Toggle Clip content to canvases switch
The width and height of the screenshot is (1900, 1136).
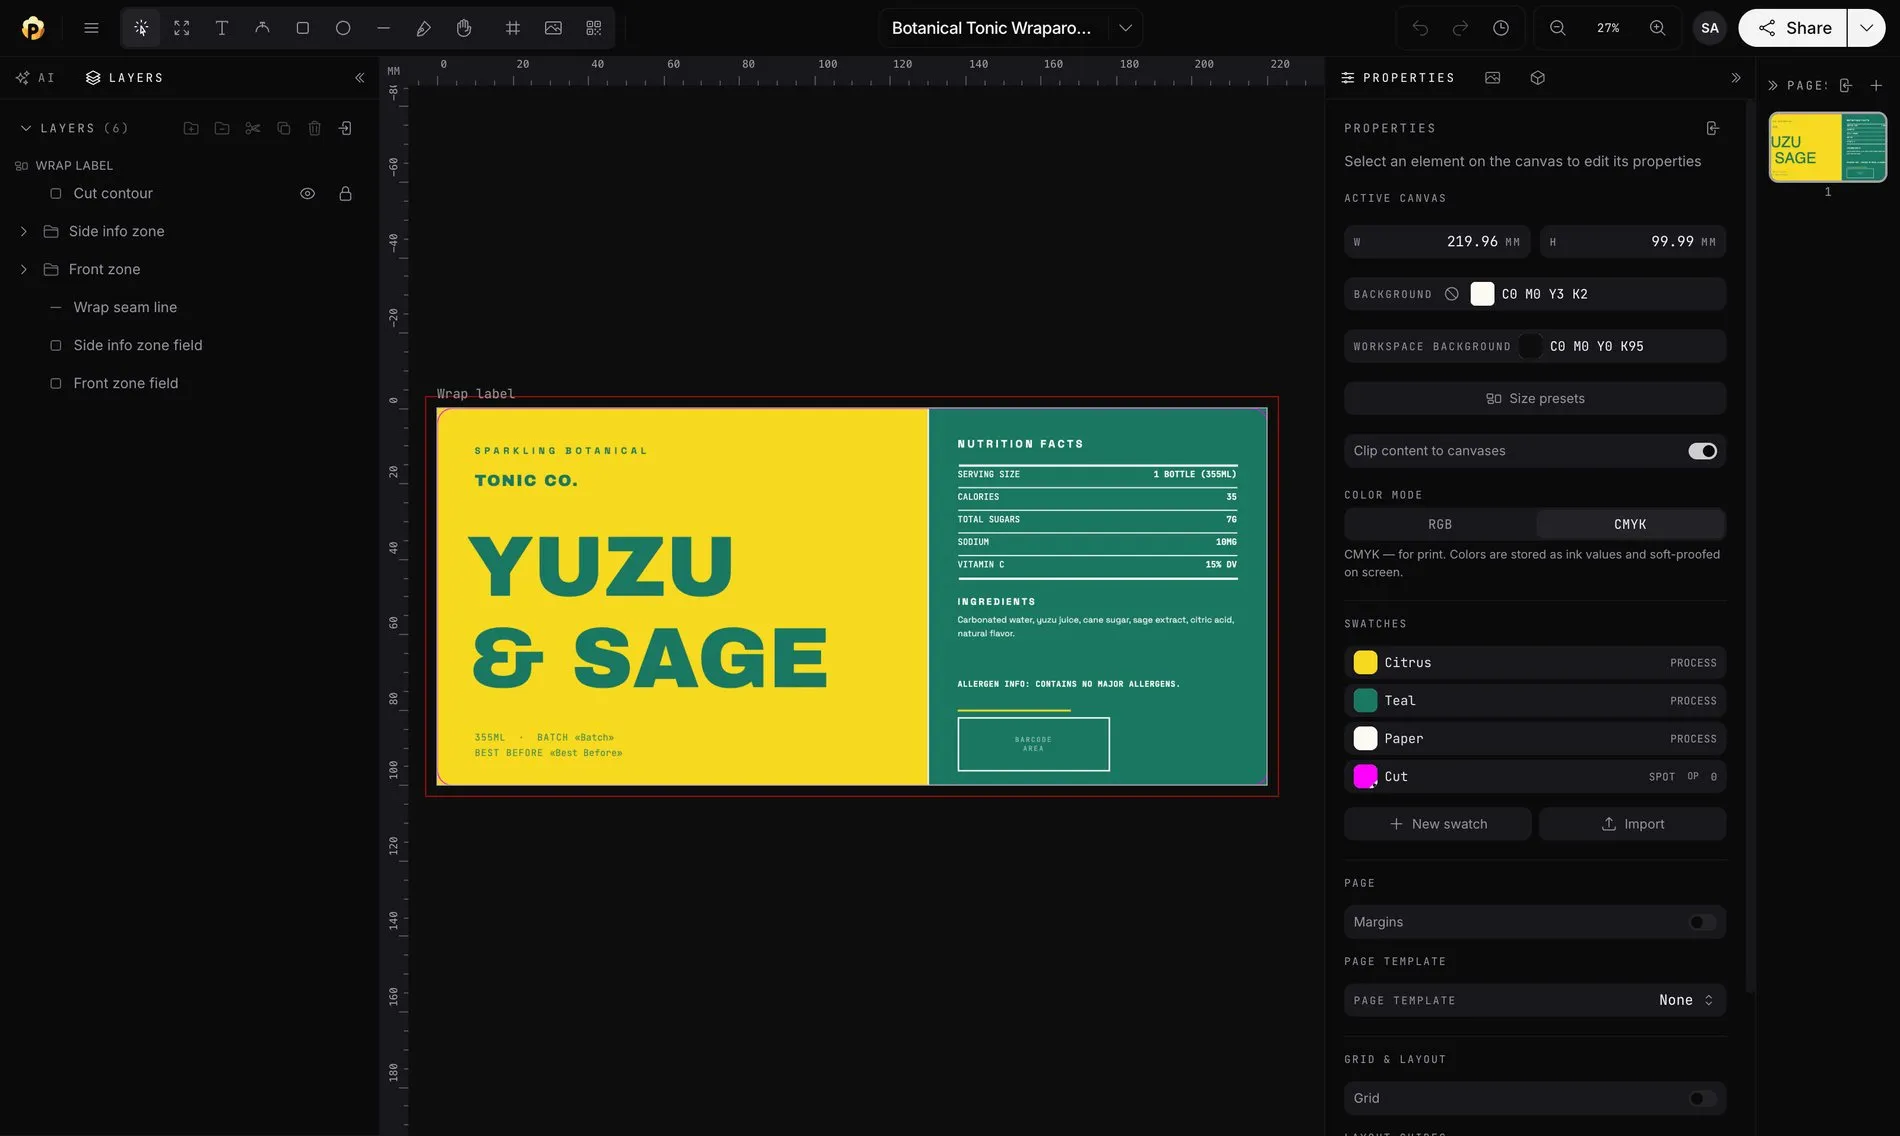pos(1702,451)
